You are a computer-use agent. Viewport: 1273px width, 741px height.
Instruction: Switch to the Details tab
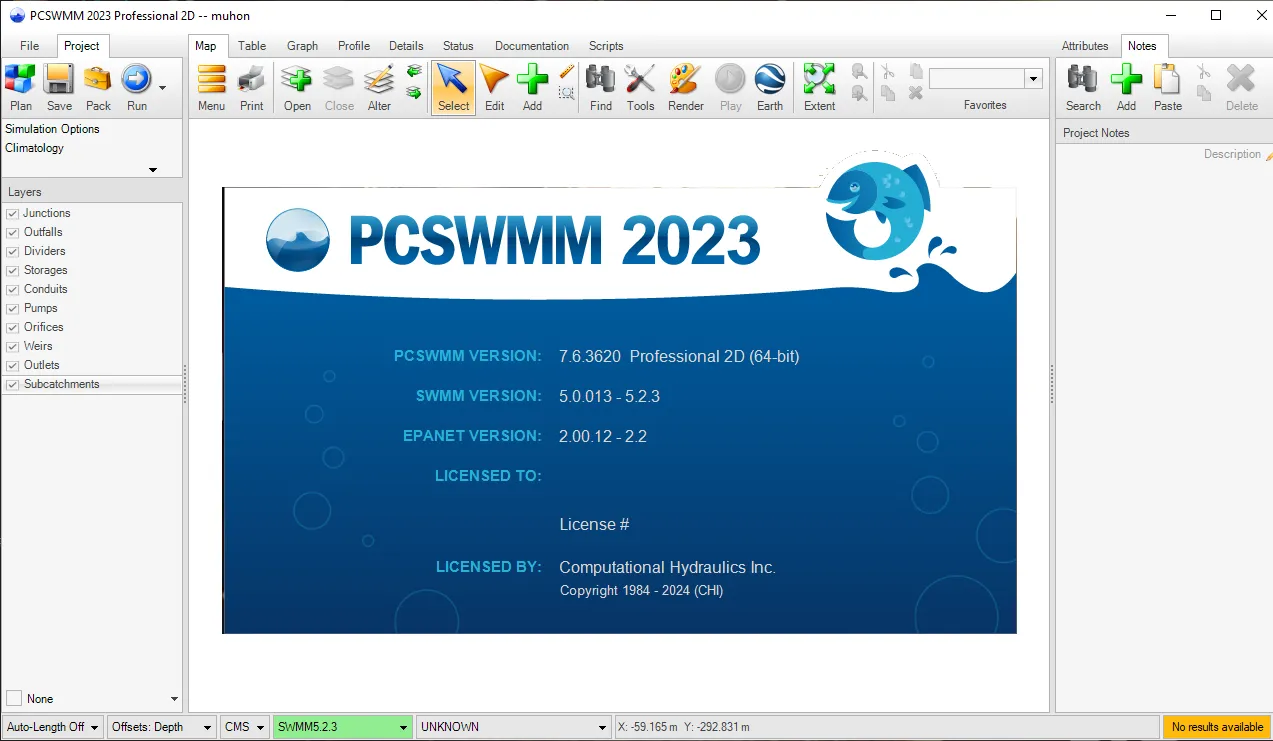coord(406,46)
